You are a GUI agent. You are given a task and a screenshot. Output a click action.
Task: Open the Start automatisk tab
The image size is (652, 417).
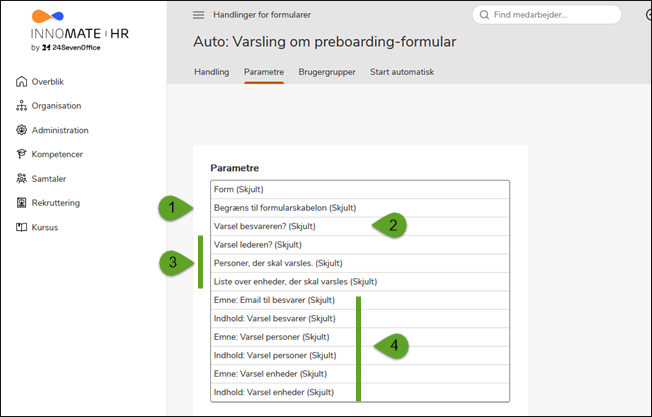[x=402, y=72]
